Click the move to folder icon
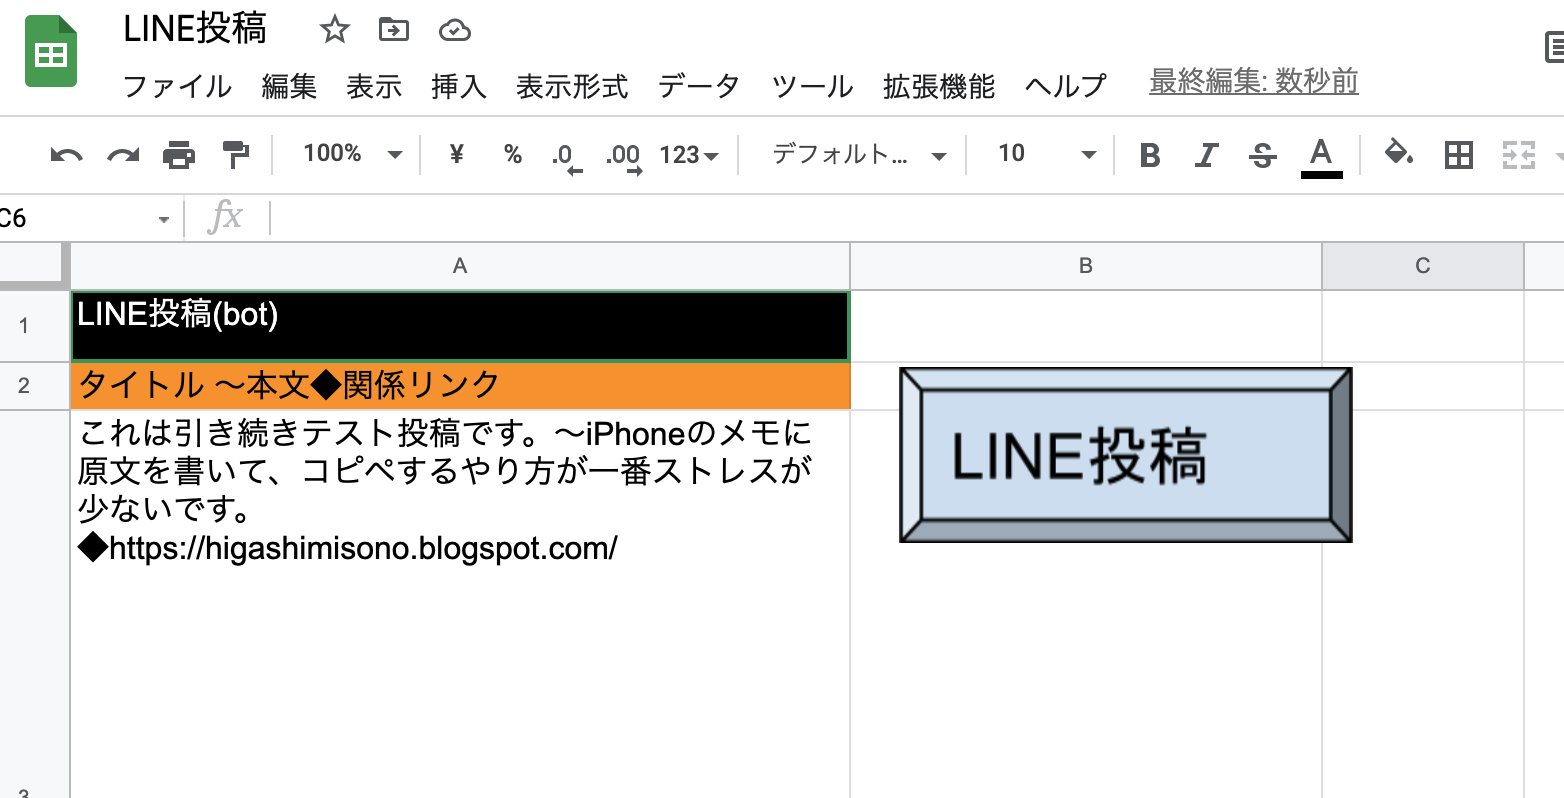Image resolution: width=1564 pixels, height=798 pixels. [x=394, y=30]
